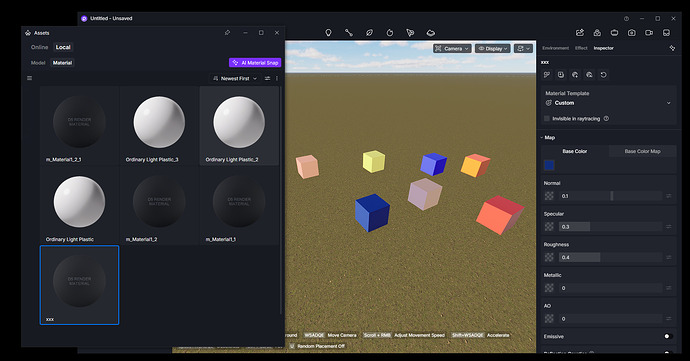Click the help icon in main window title bar
The image size is (690, 361).
pyautogui.click(x=626, y=18)
